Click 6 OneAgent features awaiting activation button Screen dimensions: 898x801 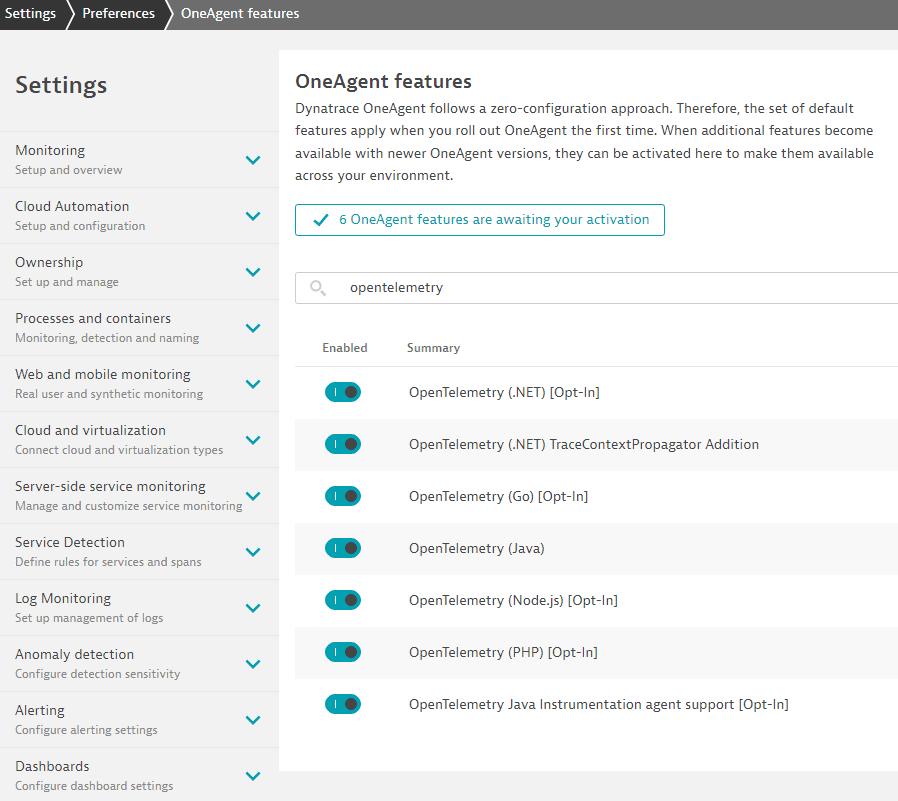(480, 220)
